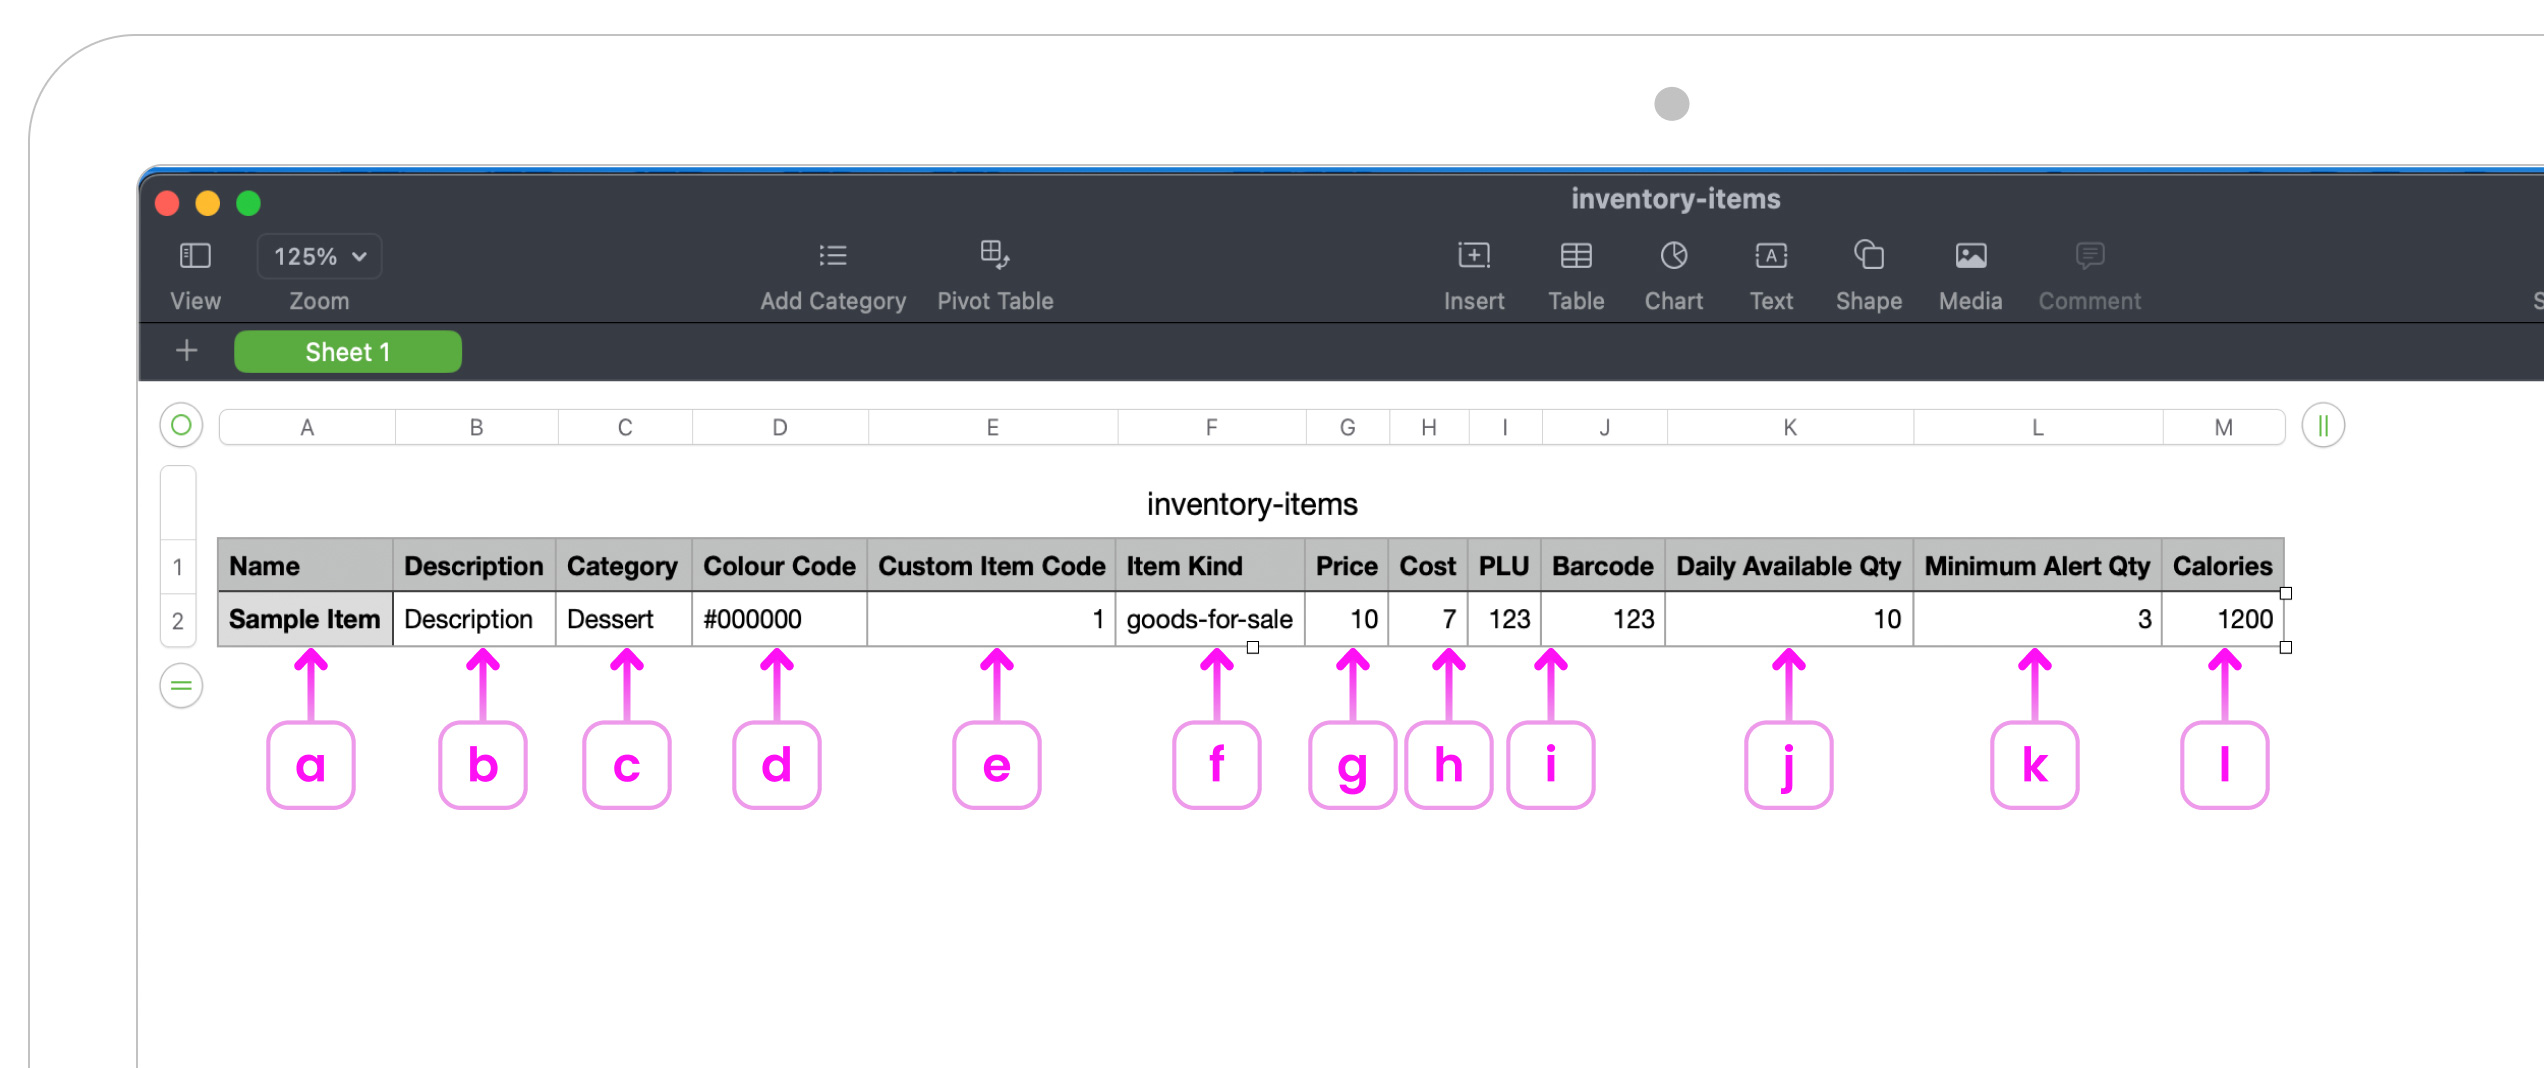Add a Text box

[x=1771, y=256]
